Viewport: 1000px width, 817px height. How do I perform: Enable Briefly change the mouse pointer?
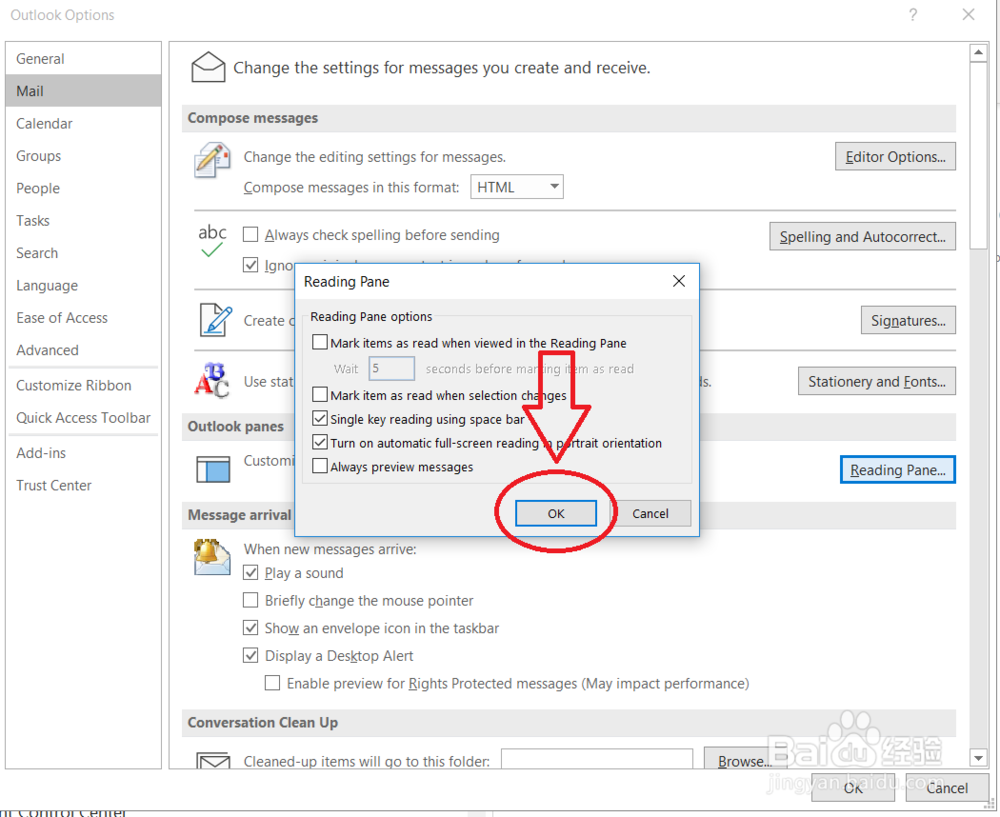pyautogui.click(x=251, y=600)
